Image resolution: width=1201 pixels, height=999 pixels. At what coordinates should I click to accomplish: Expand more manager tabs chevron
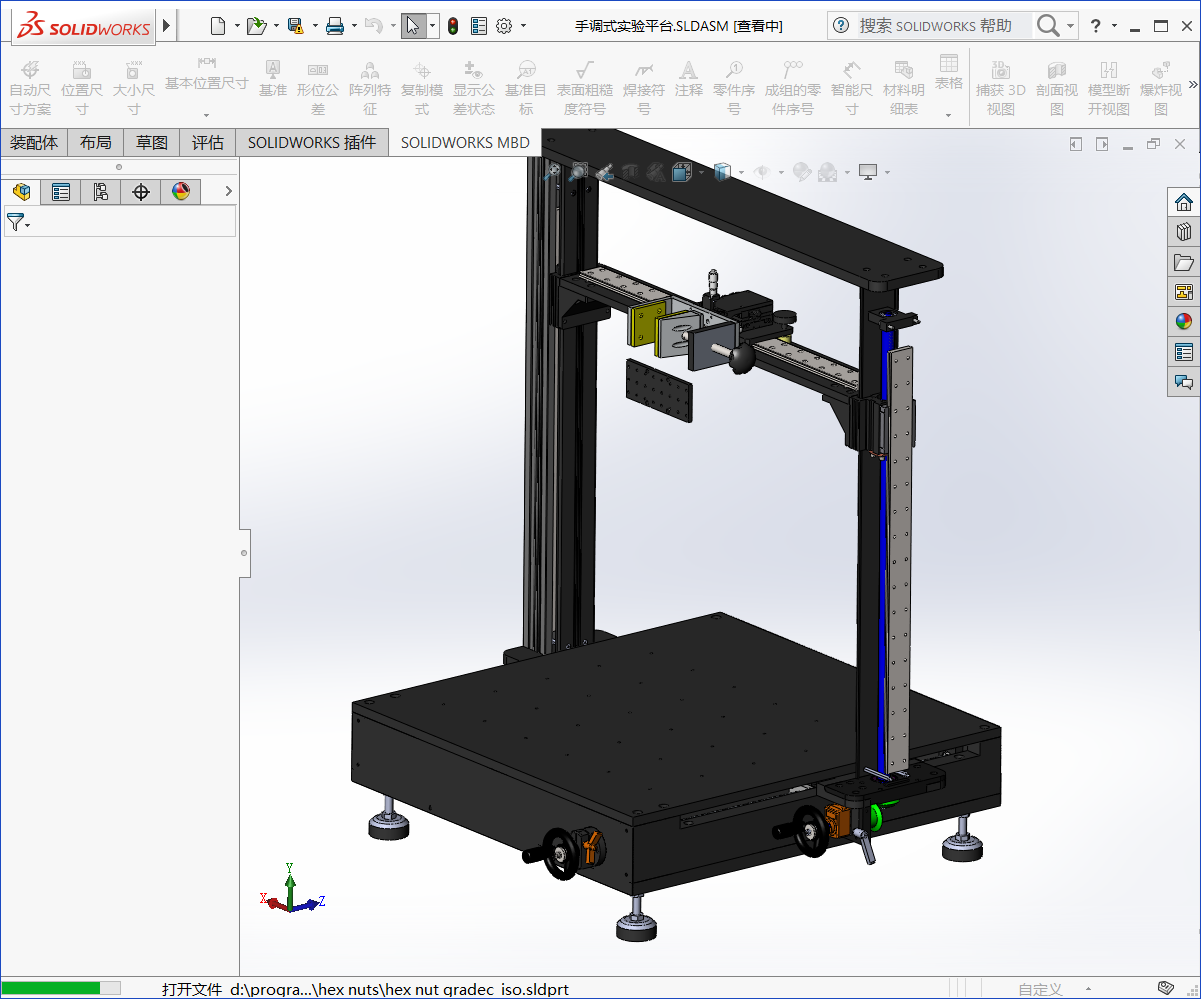(x=228, y=191)
